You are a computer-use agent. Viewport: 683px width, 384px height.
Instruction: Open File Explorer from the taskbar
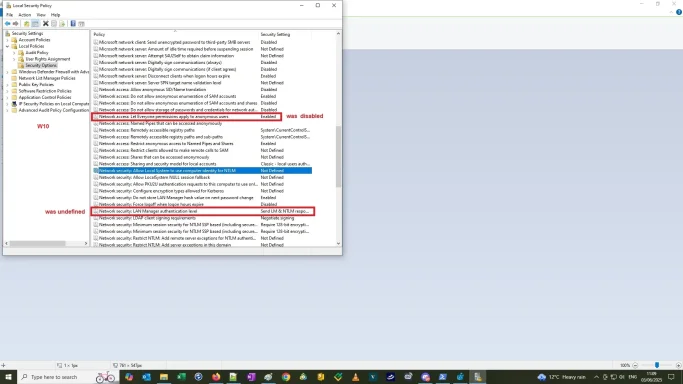(x=164, y=377)
